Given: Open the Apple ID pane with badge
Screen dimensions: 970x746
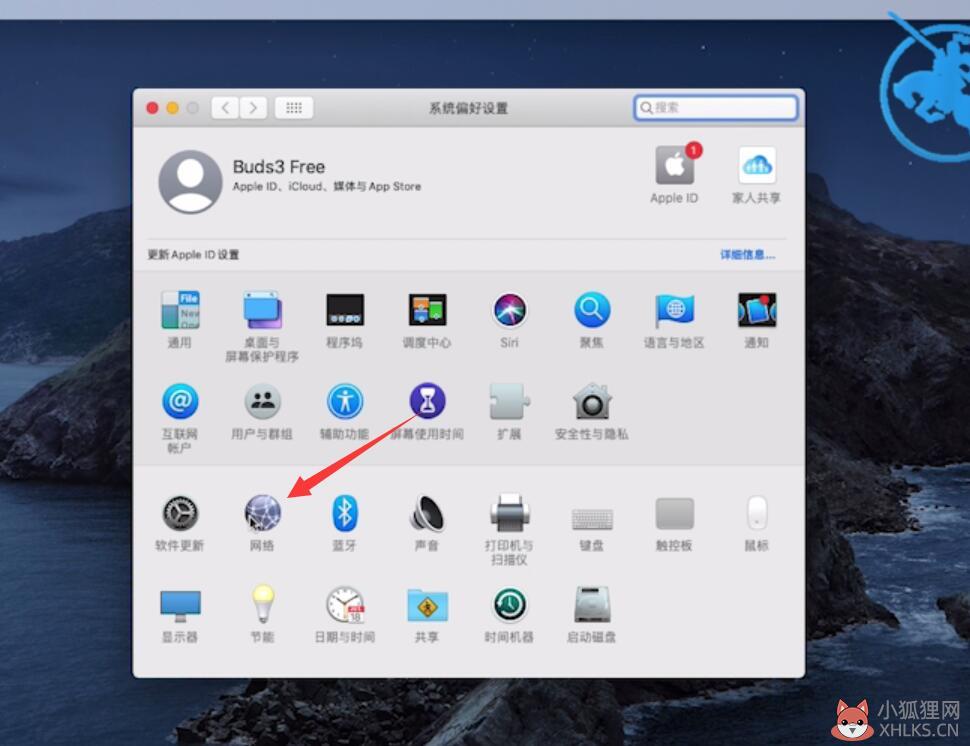Looking at the screenshot, I should click(x=674, y=166).
